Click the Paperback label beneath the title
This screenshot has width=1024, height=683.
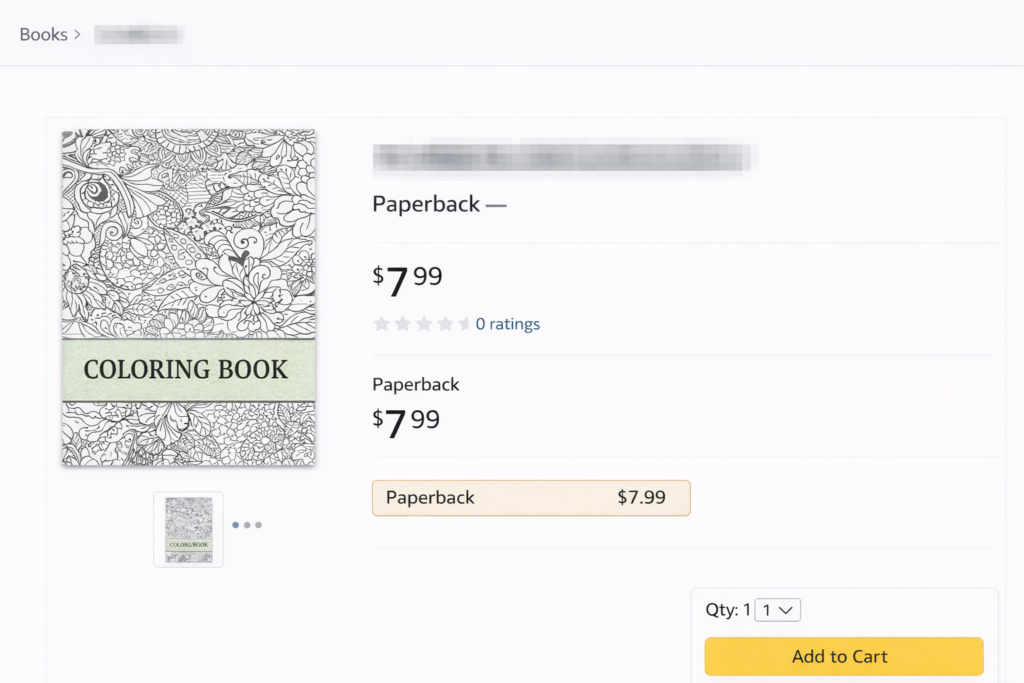point(426,204)
